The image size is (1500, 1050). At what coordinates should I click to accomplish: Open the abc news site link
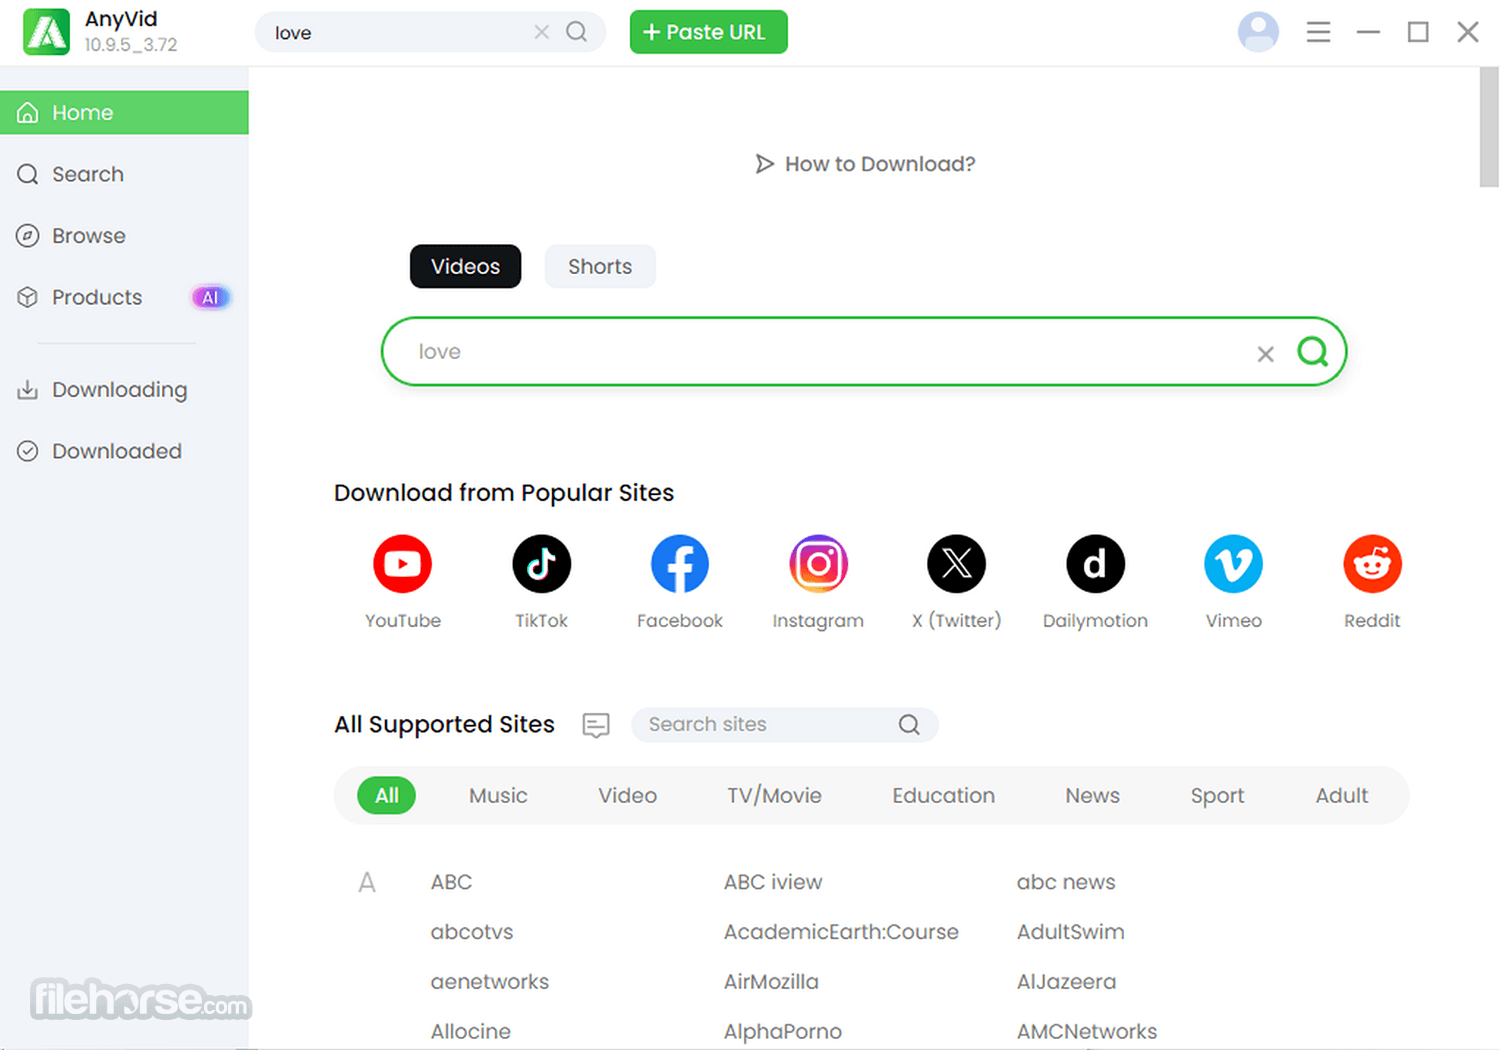(1066, 882)
